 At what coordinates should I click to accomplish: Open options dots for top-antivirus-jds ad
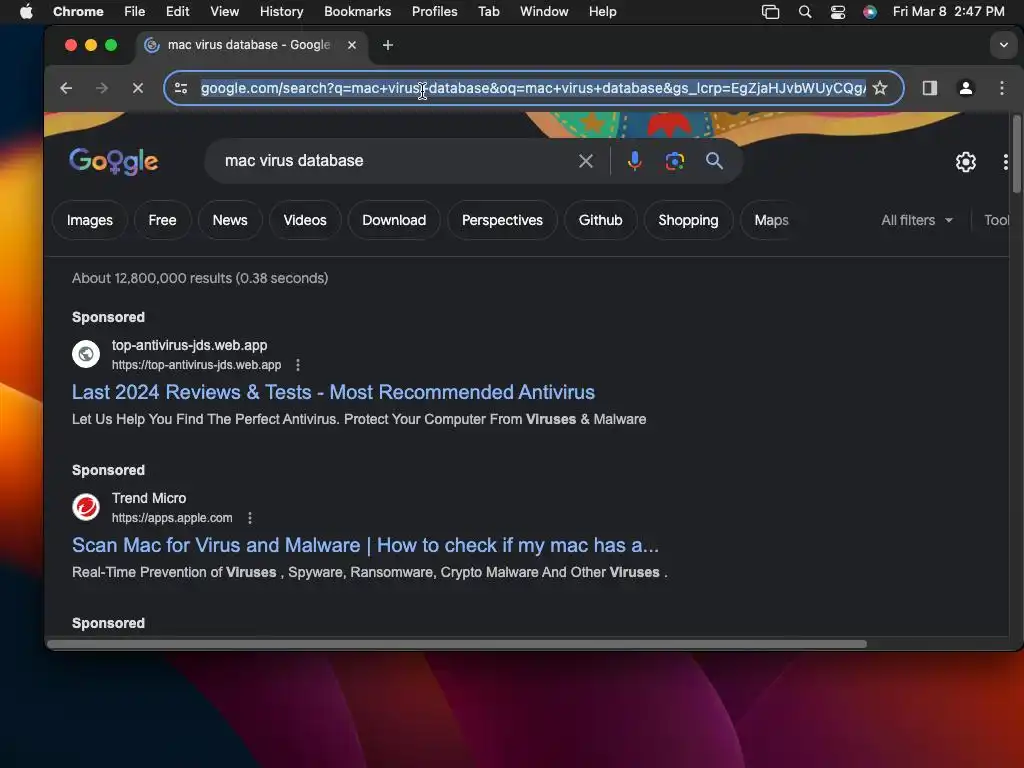(x=298, y=365)
